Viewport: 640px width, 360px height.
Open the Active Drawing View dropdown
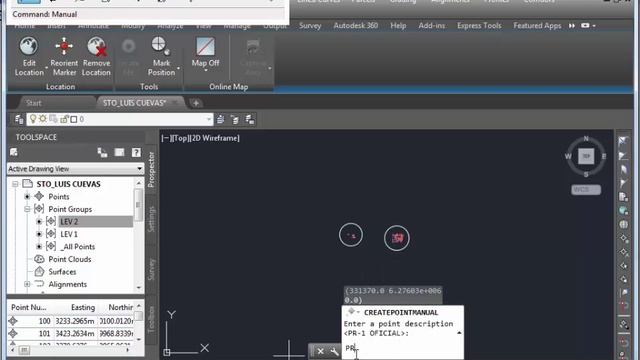pyautogui.click(x=140, y=169)
